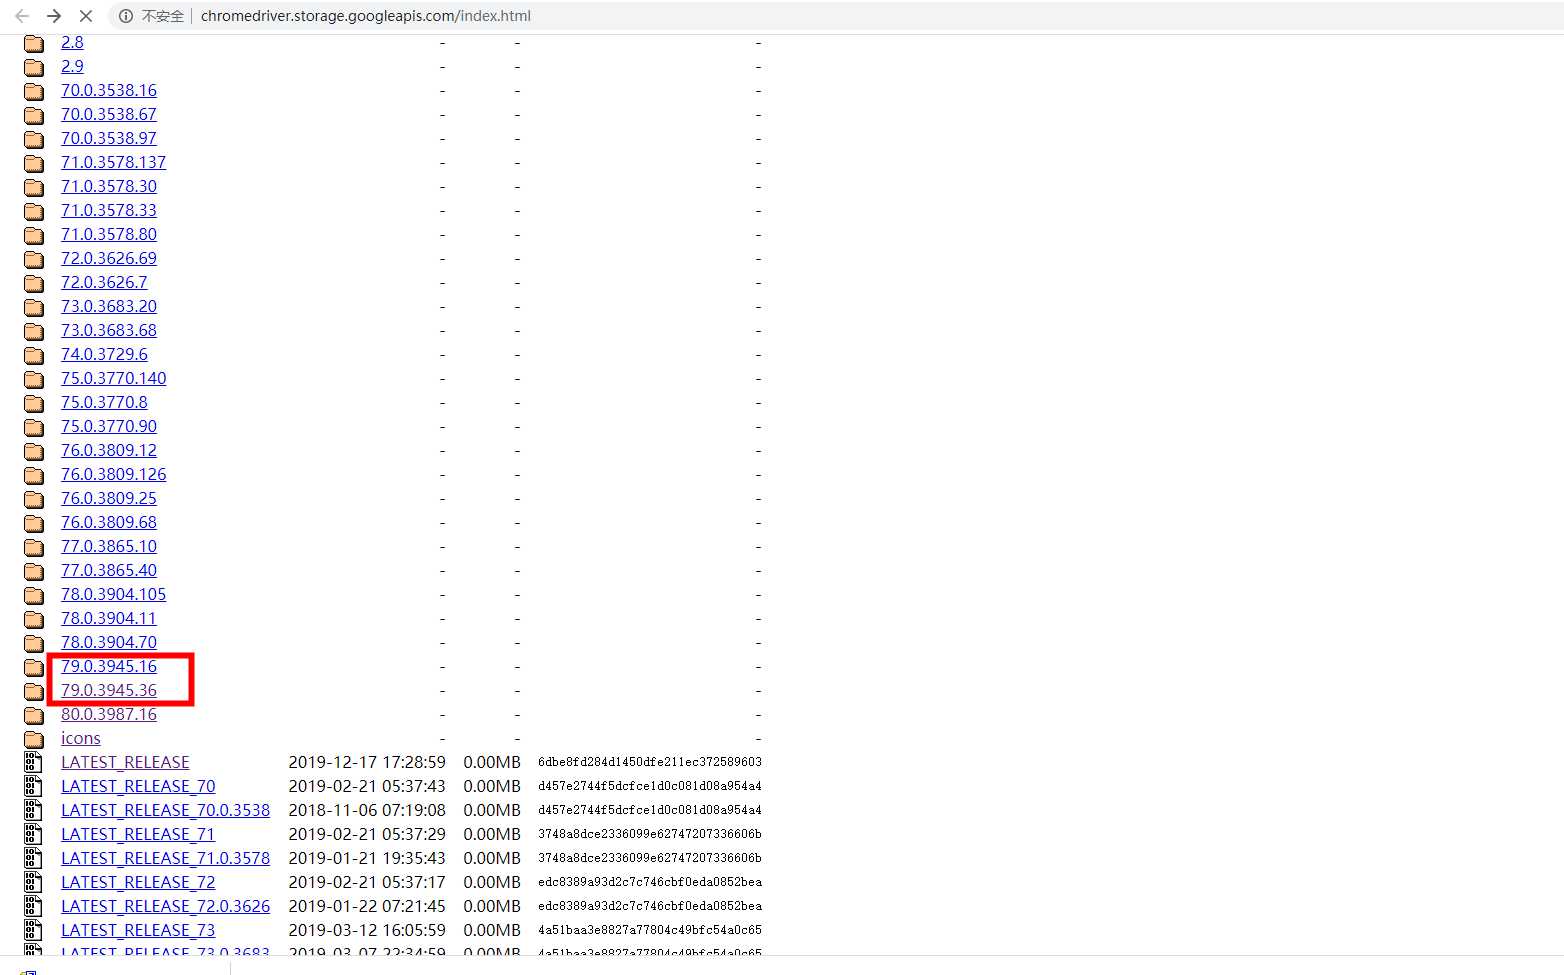
Task: Open the LATEST_RELEASE_70 file link
Action: pyautogui.click(x=138, y=786)
